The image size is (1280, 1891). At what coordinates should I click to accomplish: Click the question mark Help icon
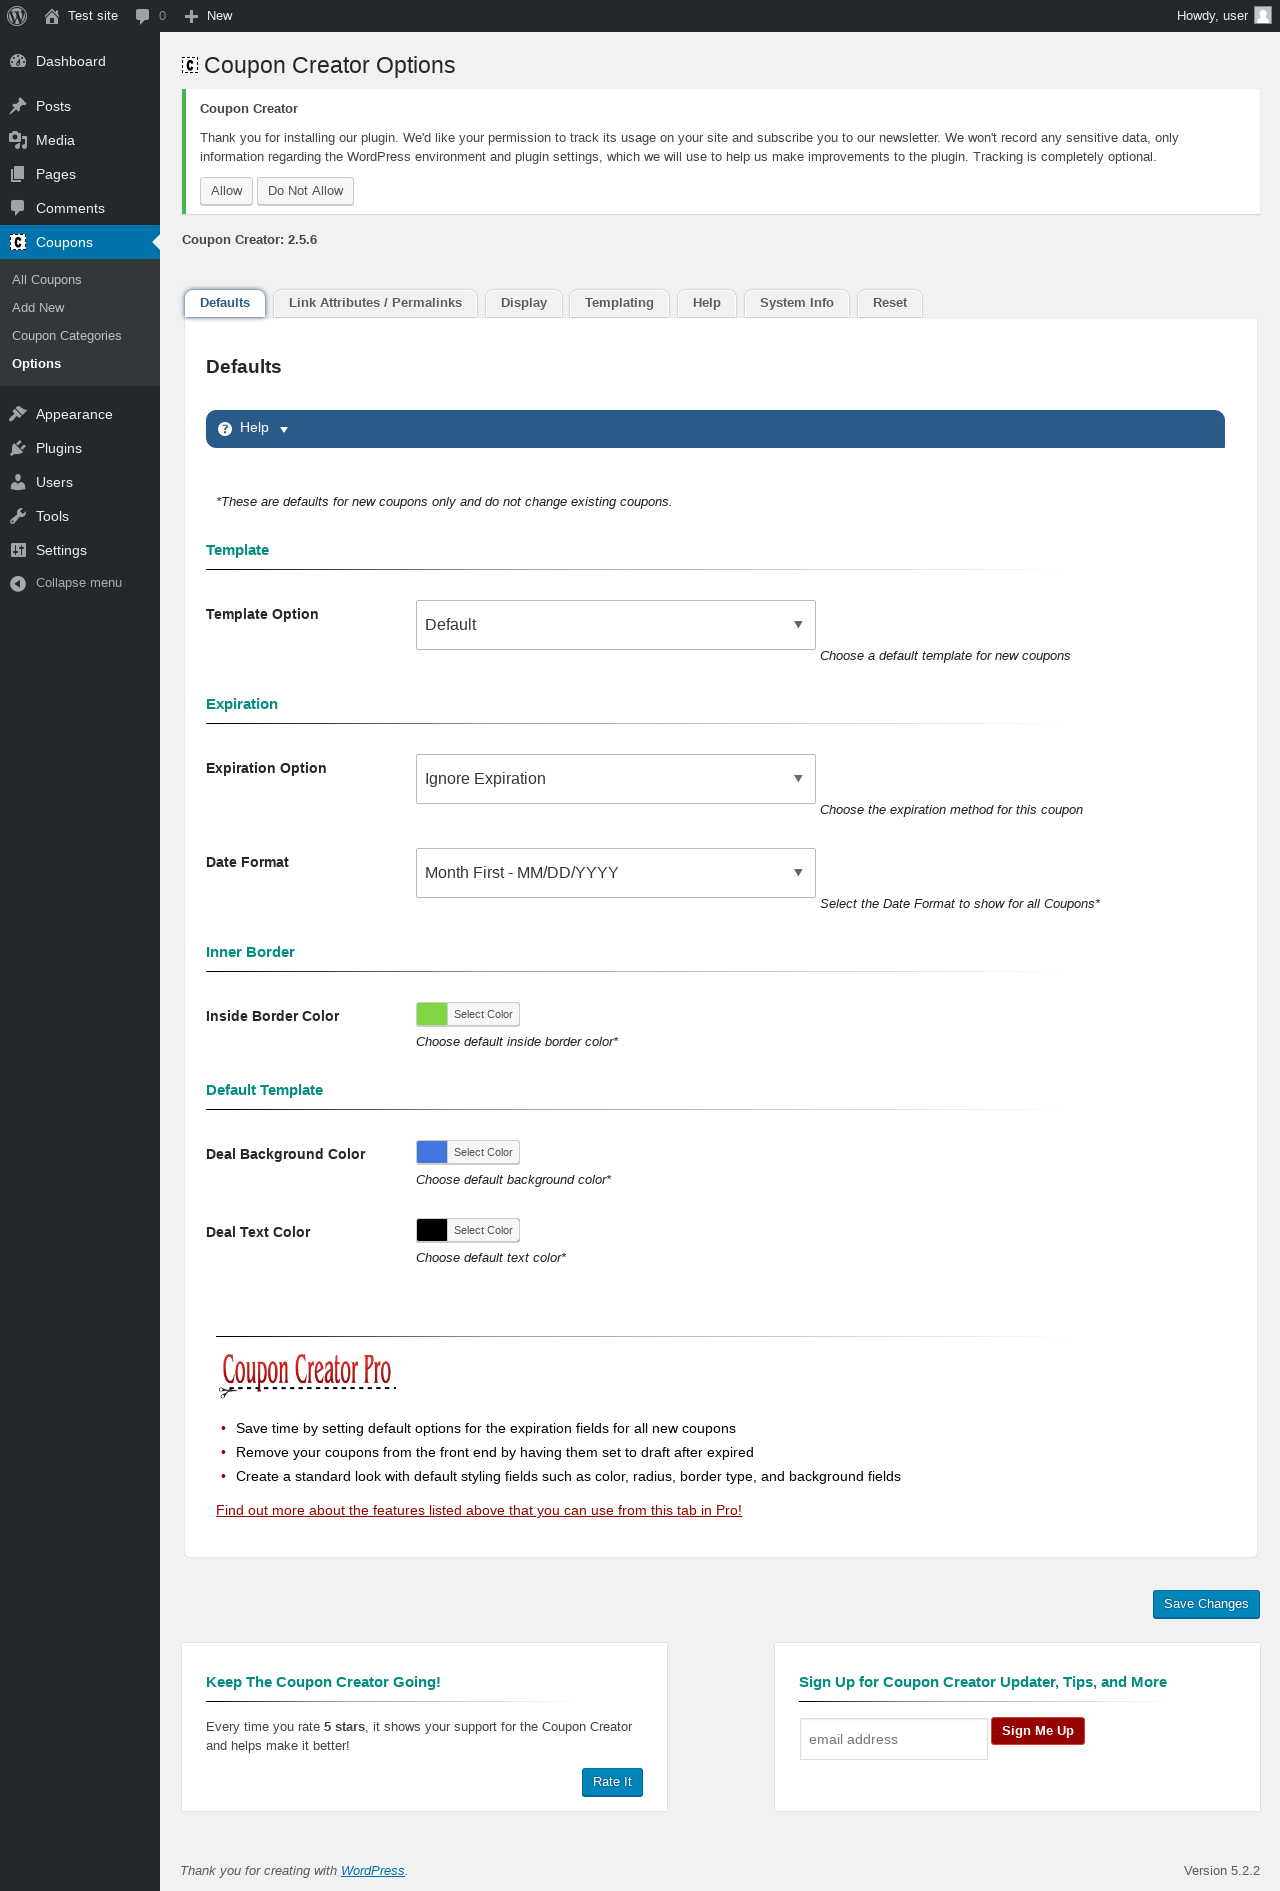coord(225,429)
